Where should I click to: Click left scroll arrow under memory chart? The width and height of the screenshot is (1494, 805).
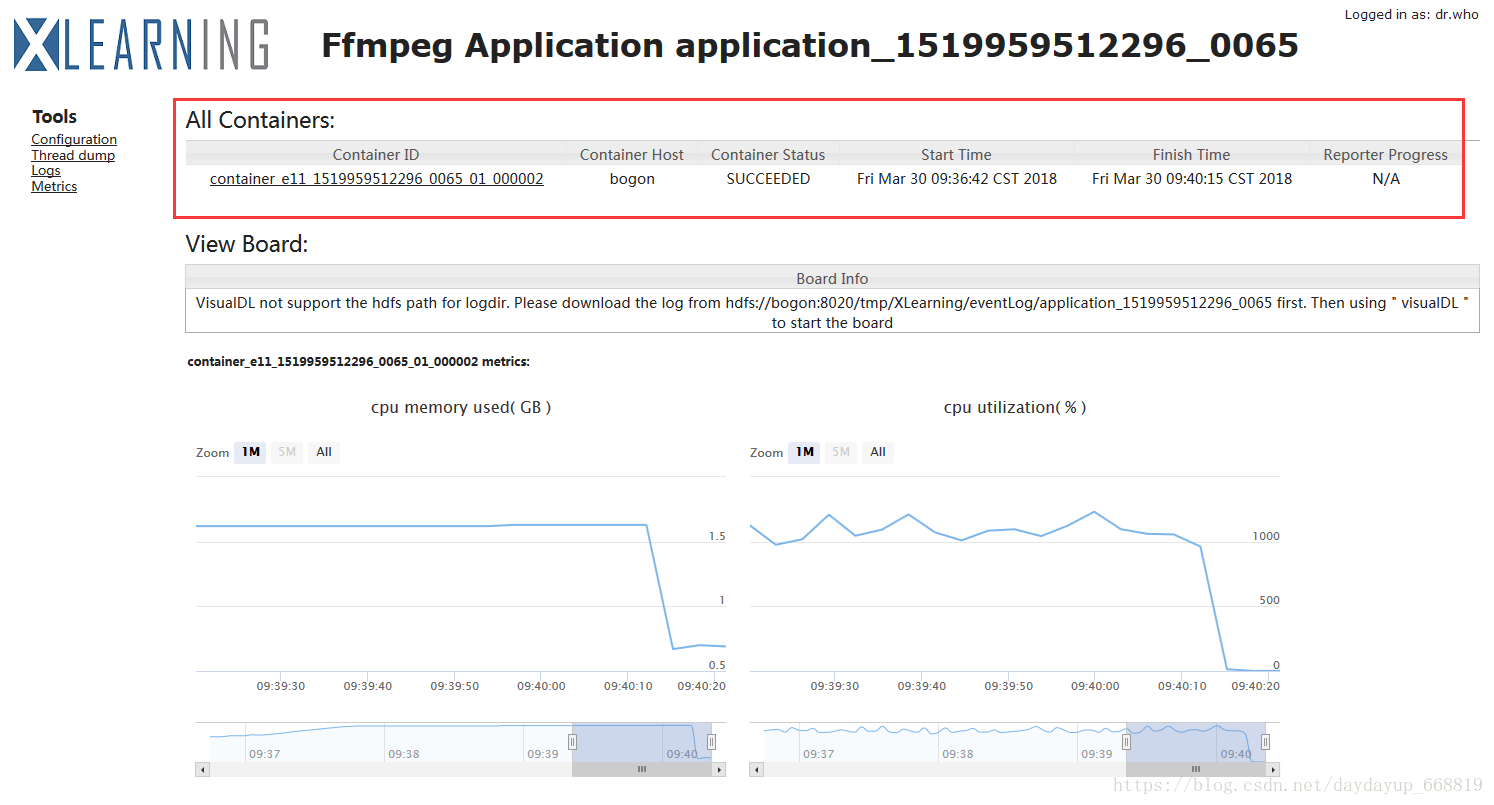point(203,769)
